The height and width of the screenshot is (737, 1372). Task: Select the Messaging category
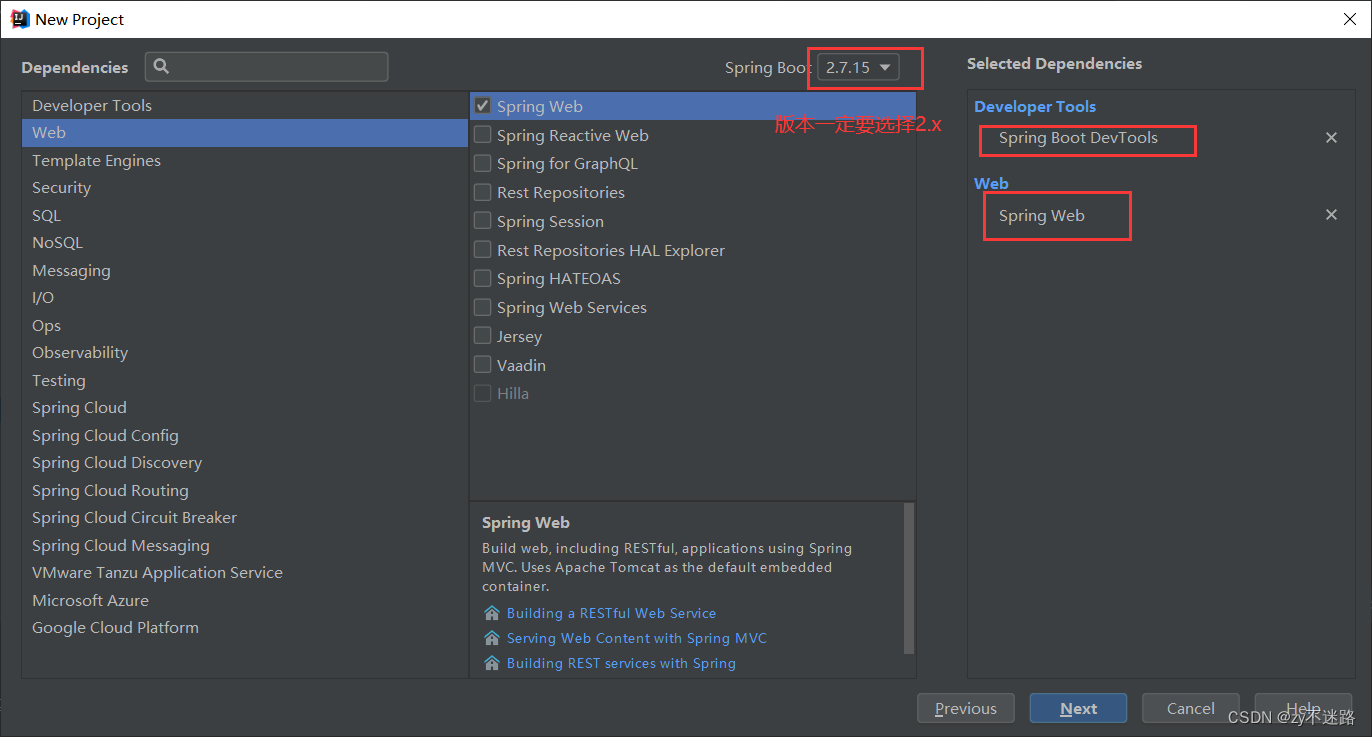coord(245,270)
